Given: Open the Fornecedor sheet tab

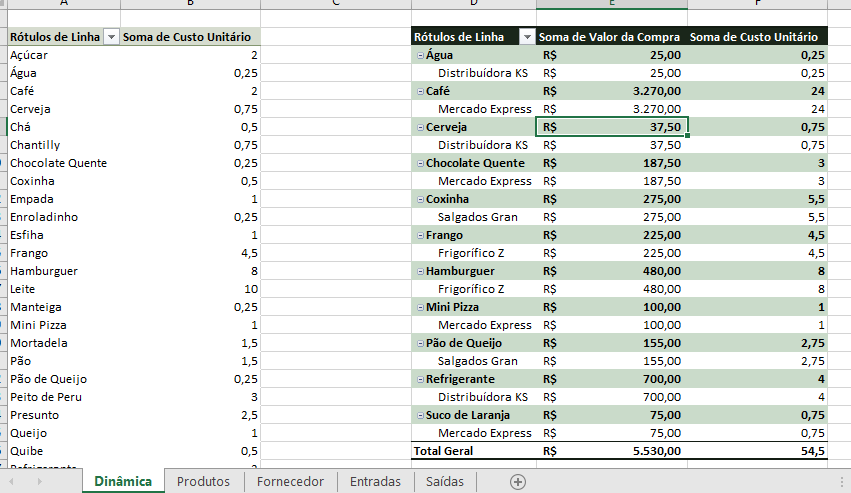Looking at the screenshot, I should pyautogui.click(x=290, y=482).
